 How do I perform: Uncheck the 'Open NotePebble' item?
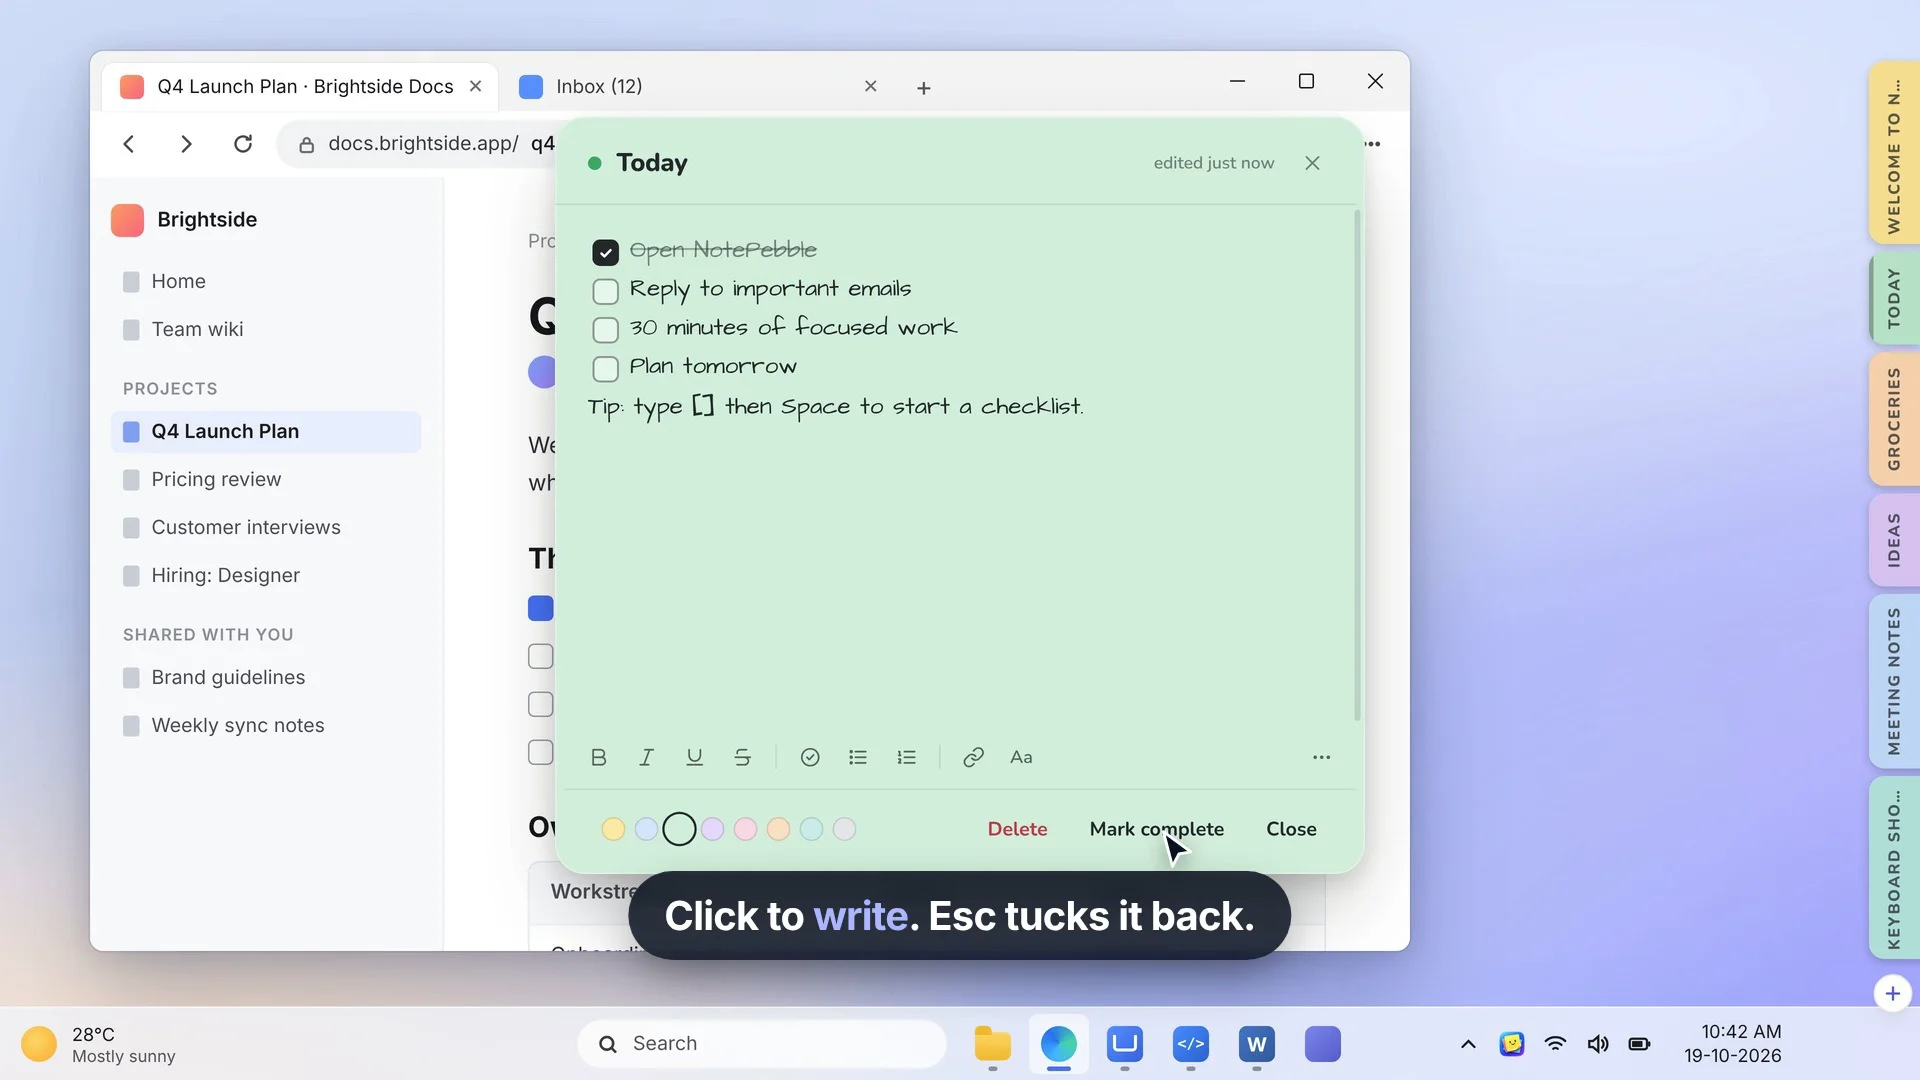coord(605,252)
